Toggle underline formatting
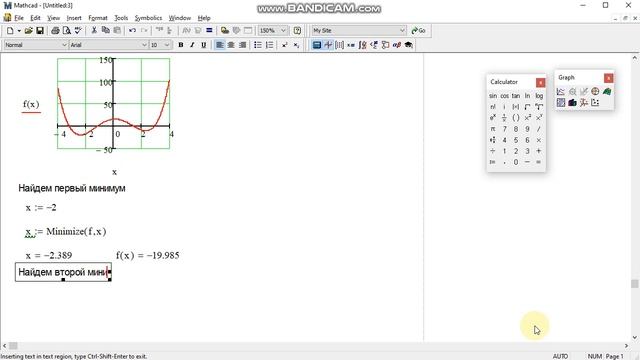The width and height of the screenshot is (640, 360). tap(203, 45)
